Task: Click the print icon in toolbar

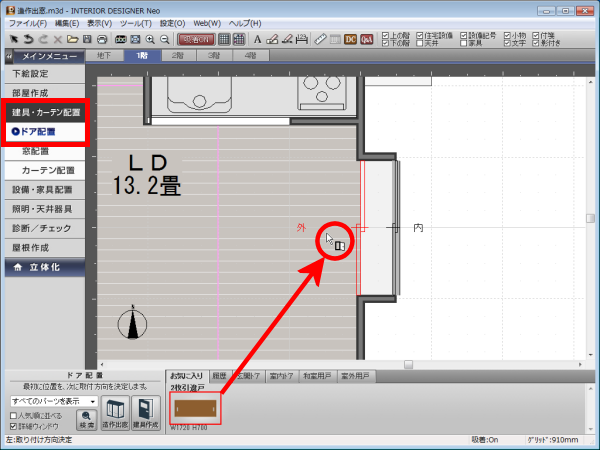Action: (x=103, y=39)
